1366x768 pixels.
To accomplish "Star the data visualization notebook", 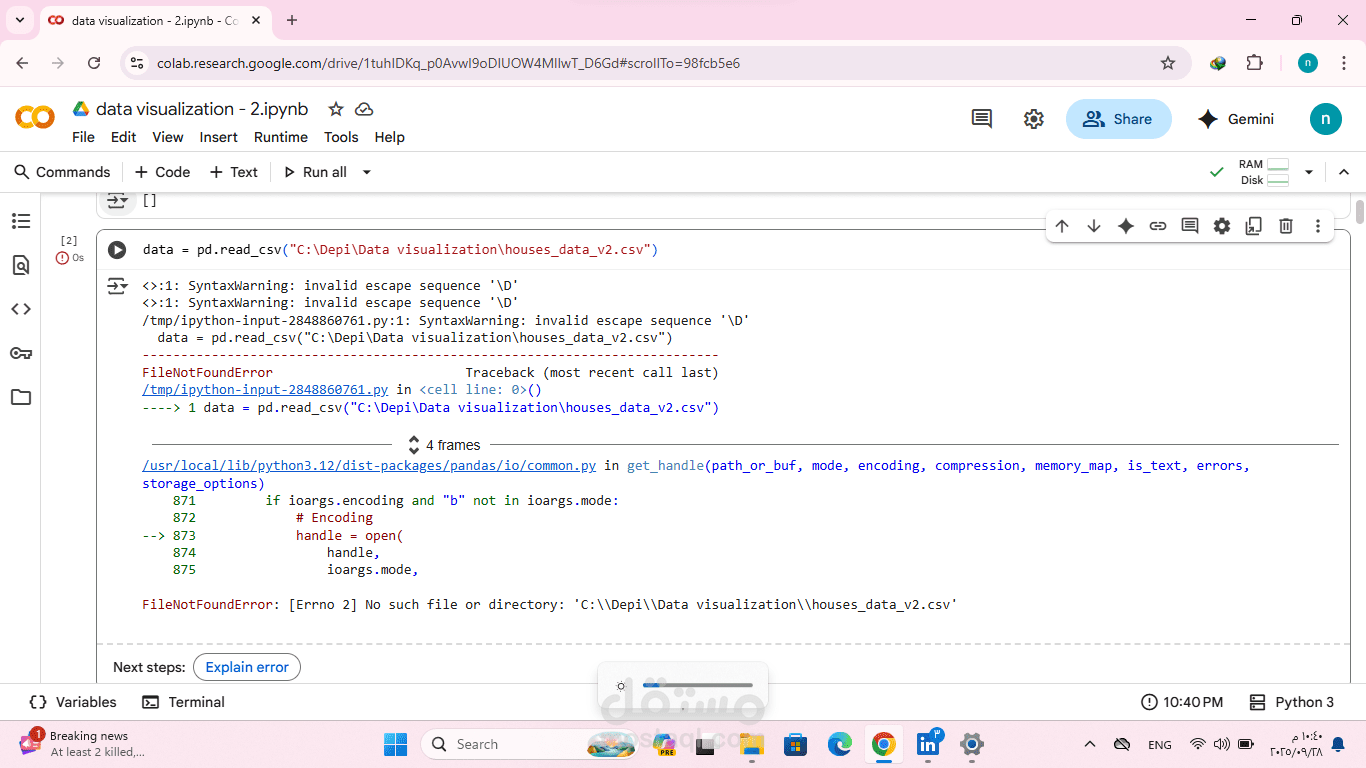I will point(336,109).
